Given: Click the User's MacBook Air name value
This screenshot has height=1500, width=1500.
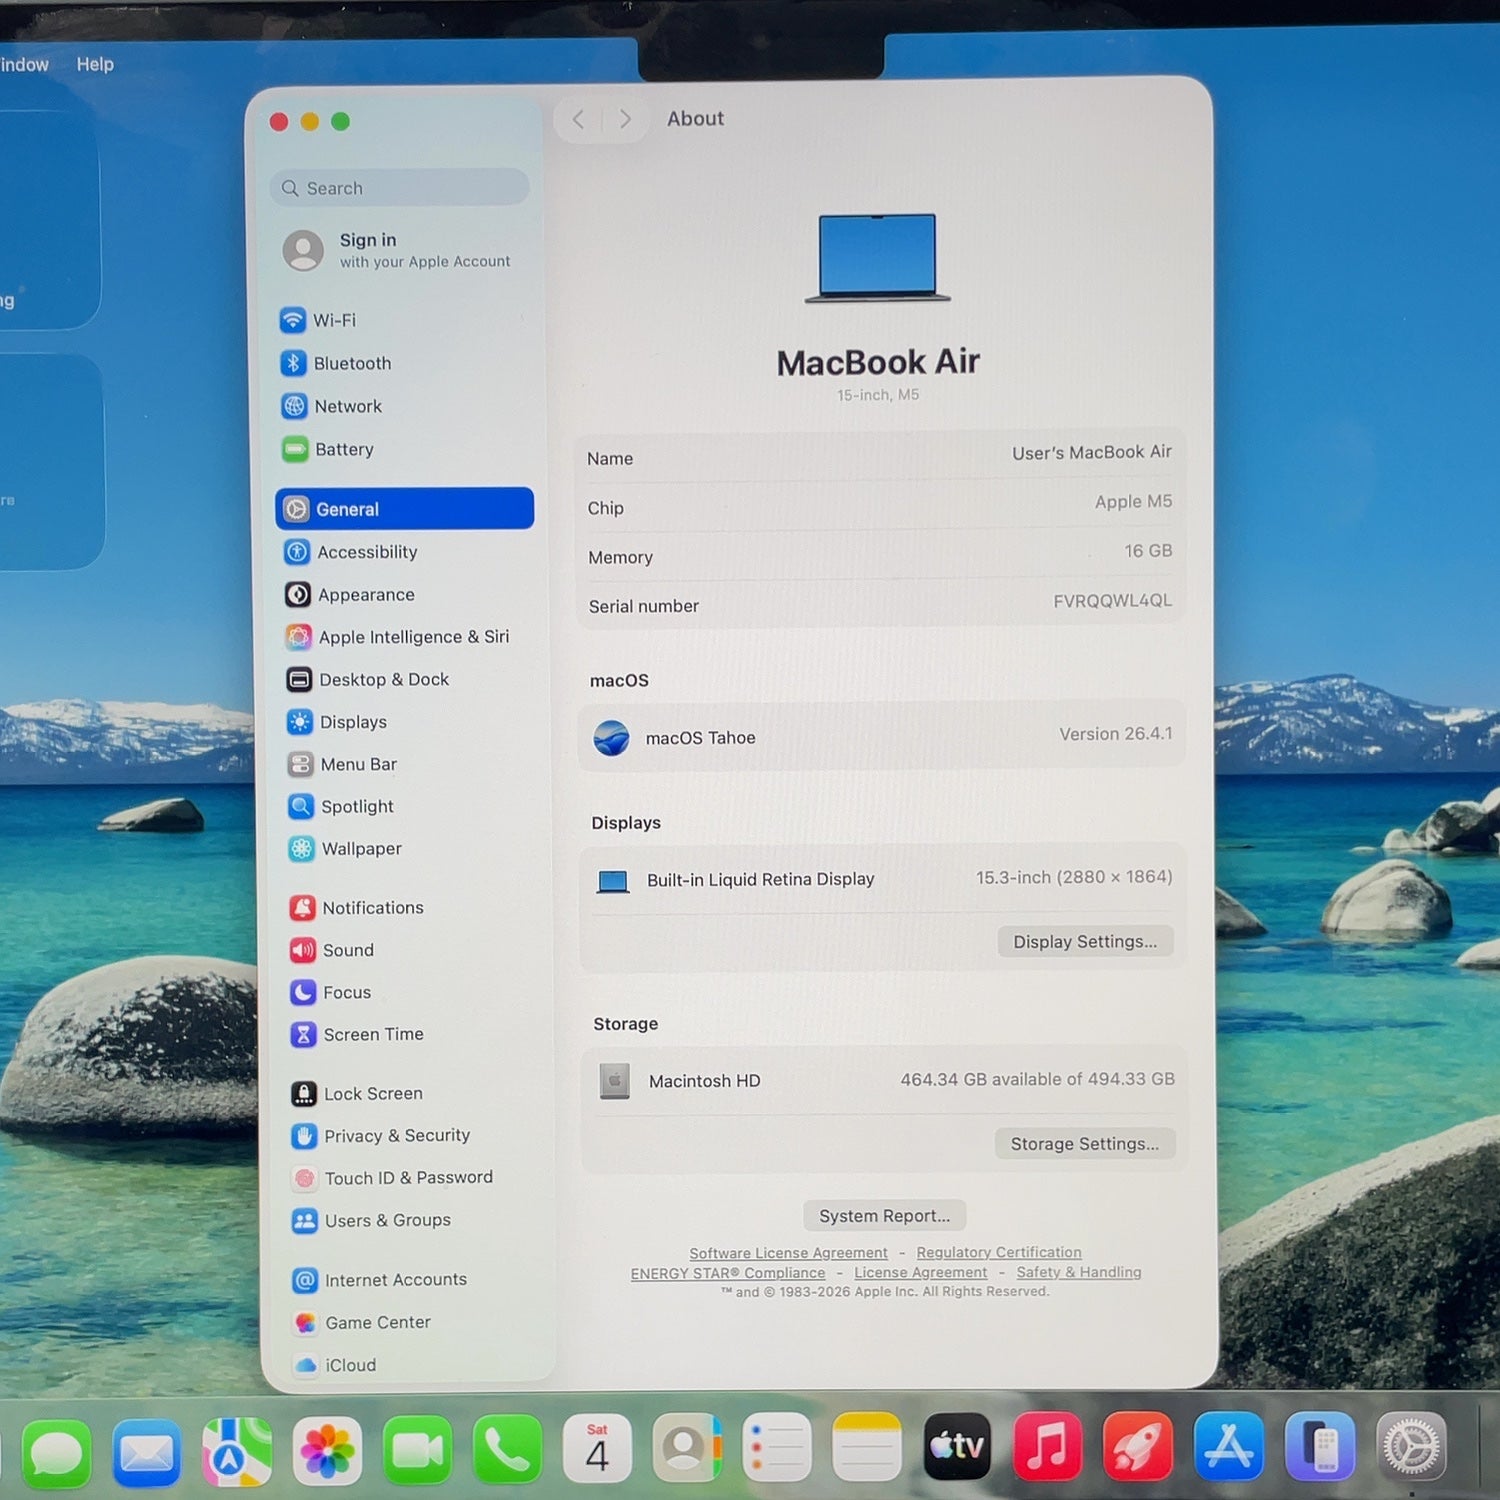Looking at the screenshot, I should pos(1092,452).
